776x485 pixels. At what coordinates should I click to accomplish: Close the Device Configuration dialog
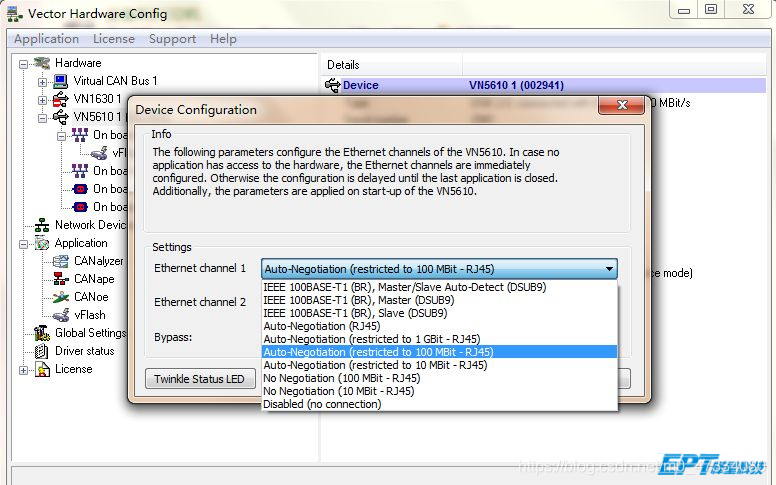622,104
